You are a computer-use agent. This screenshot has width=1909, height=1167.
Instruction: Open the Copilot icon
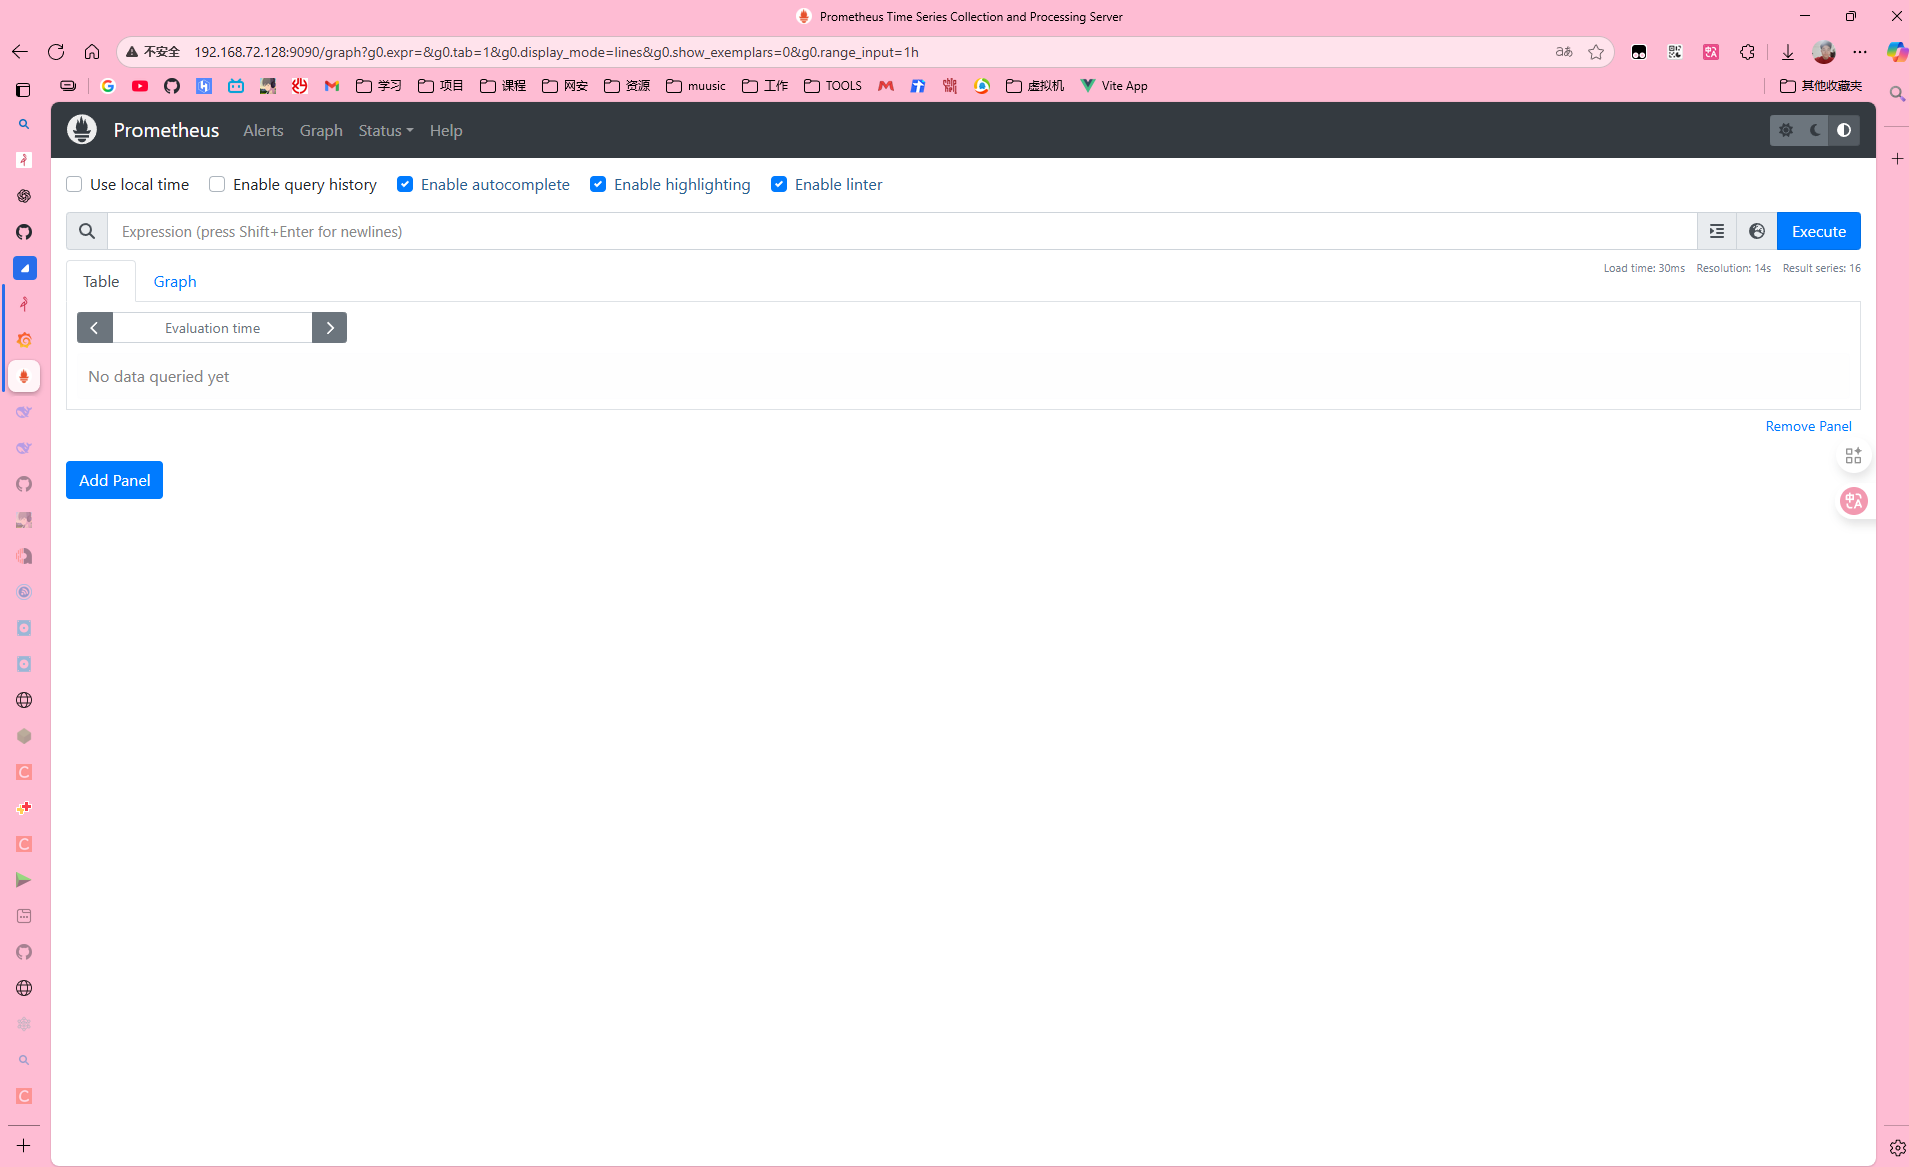click(1896, 52)
